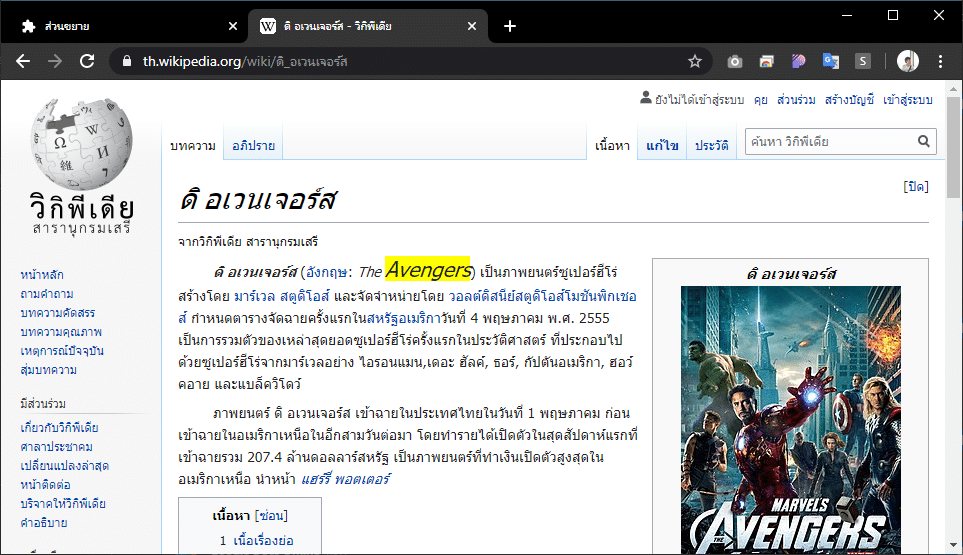Screen dimensions: 963x555
Task: Dismiss notice with [ปิด] link
Action: point(916,187)
